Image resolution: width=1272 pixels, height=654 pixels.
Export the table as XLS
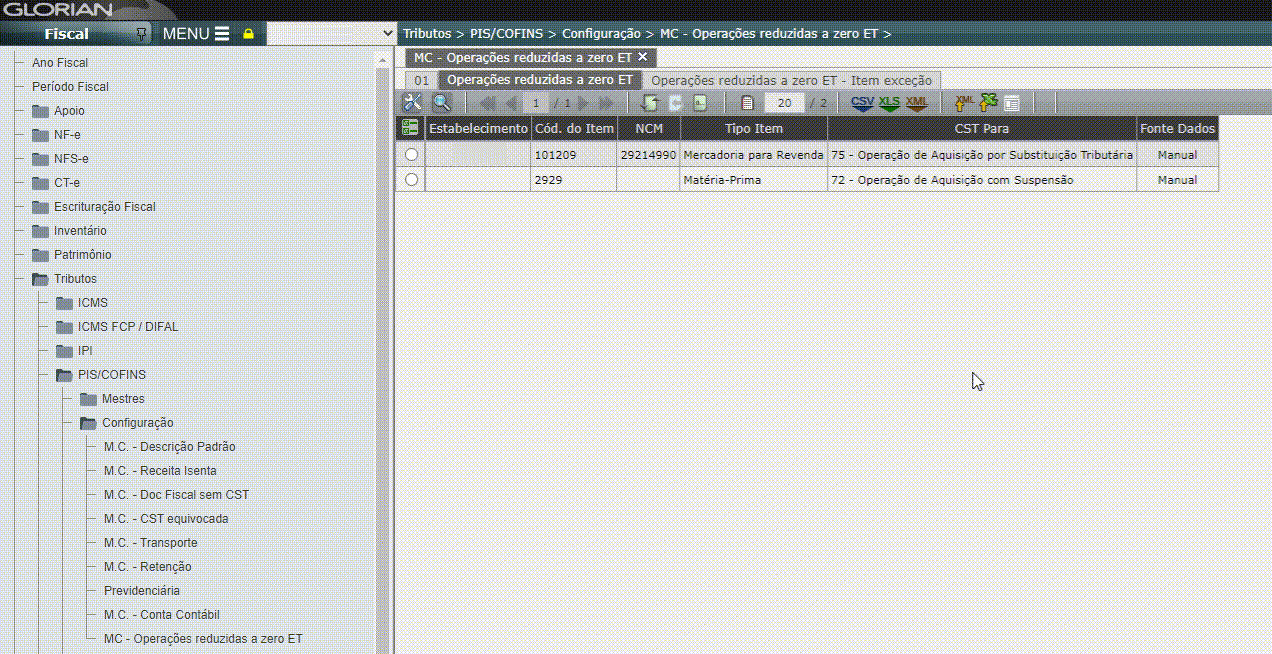[889, 103]
